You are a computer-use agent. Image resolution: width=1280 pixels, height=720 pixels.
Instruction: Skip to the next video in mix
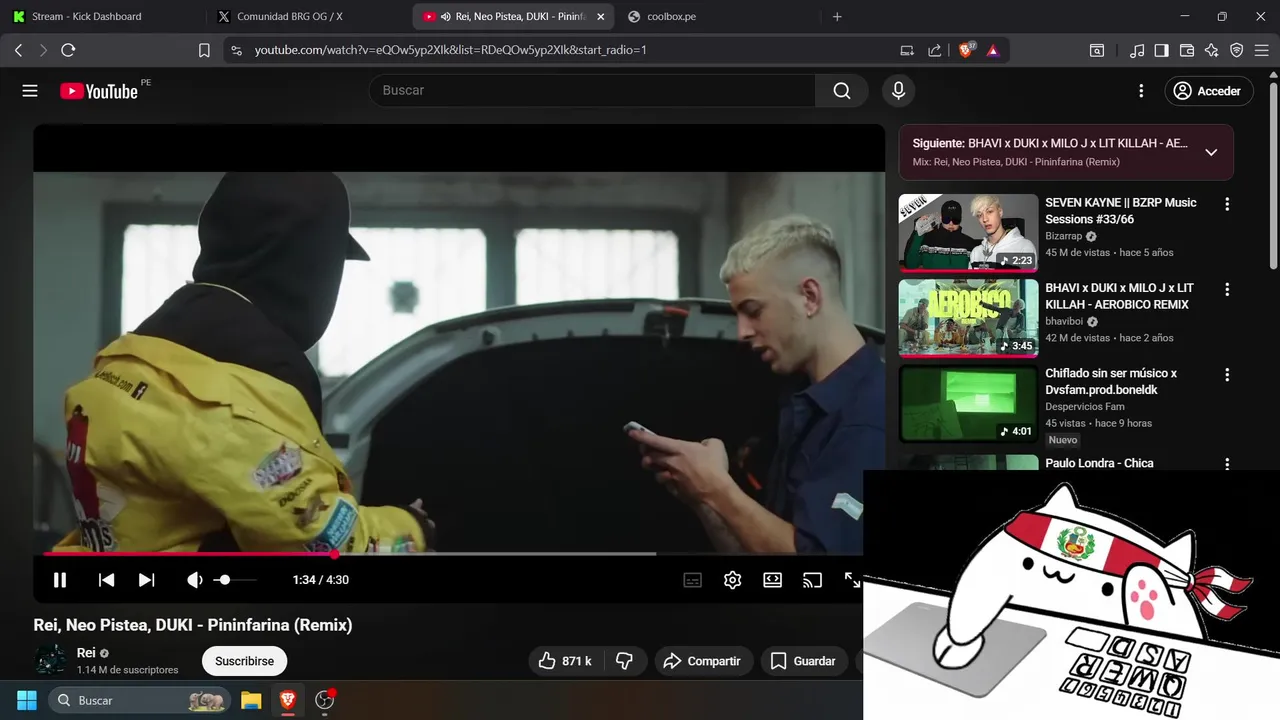[146, 580]
